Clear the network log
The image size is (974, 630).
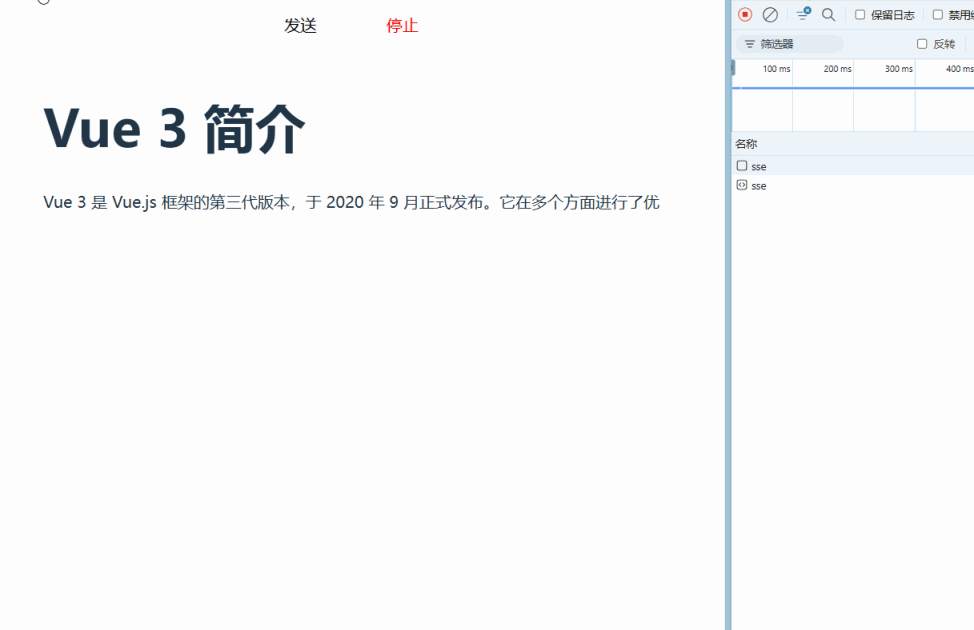click(x=770, y=14)
